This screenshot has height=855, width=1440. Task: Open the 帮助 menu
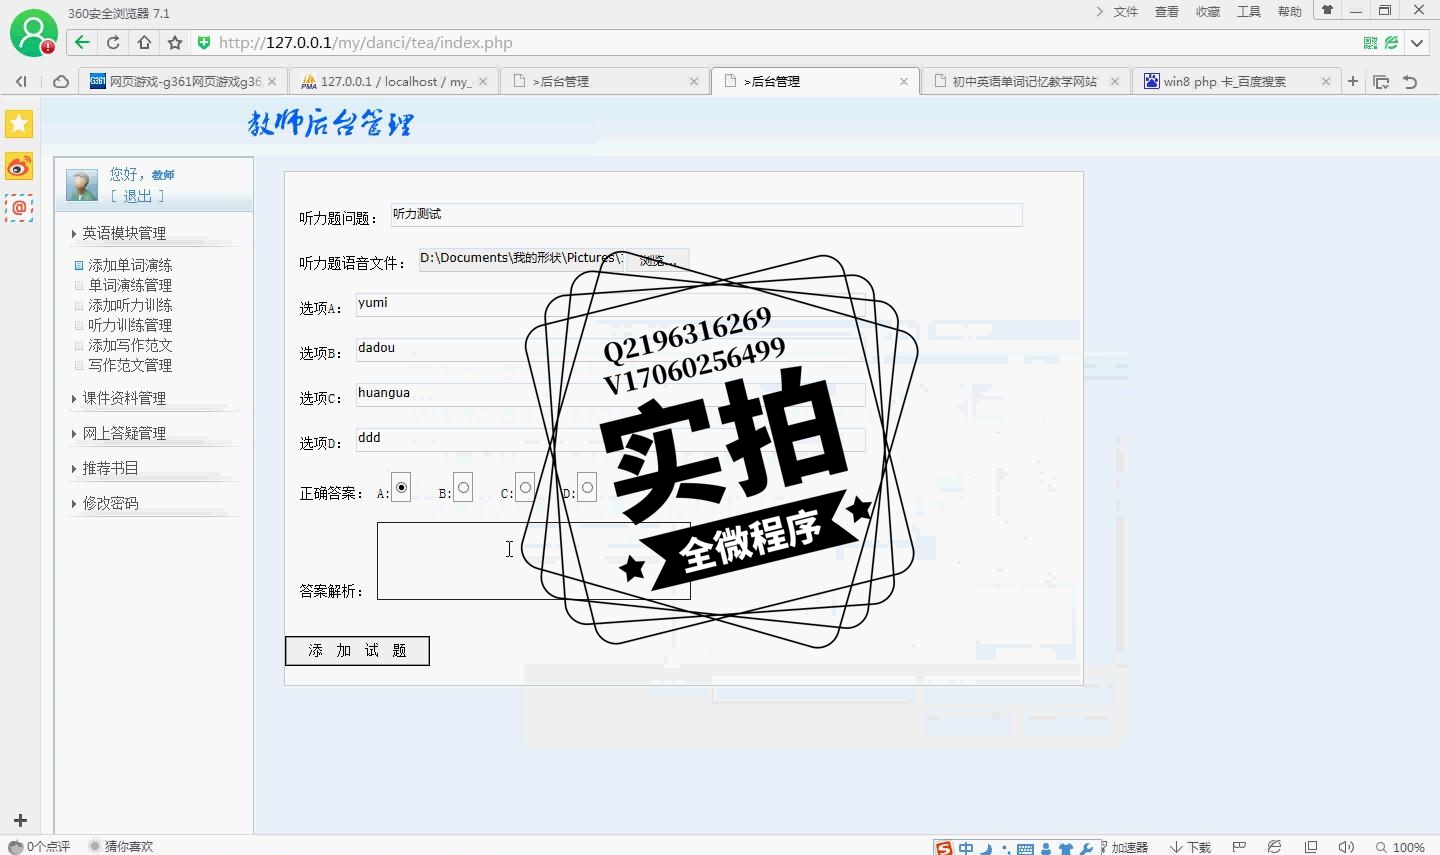[1290, 12]
